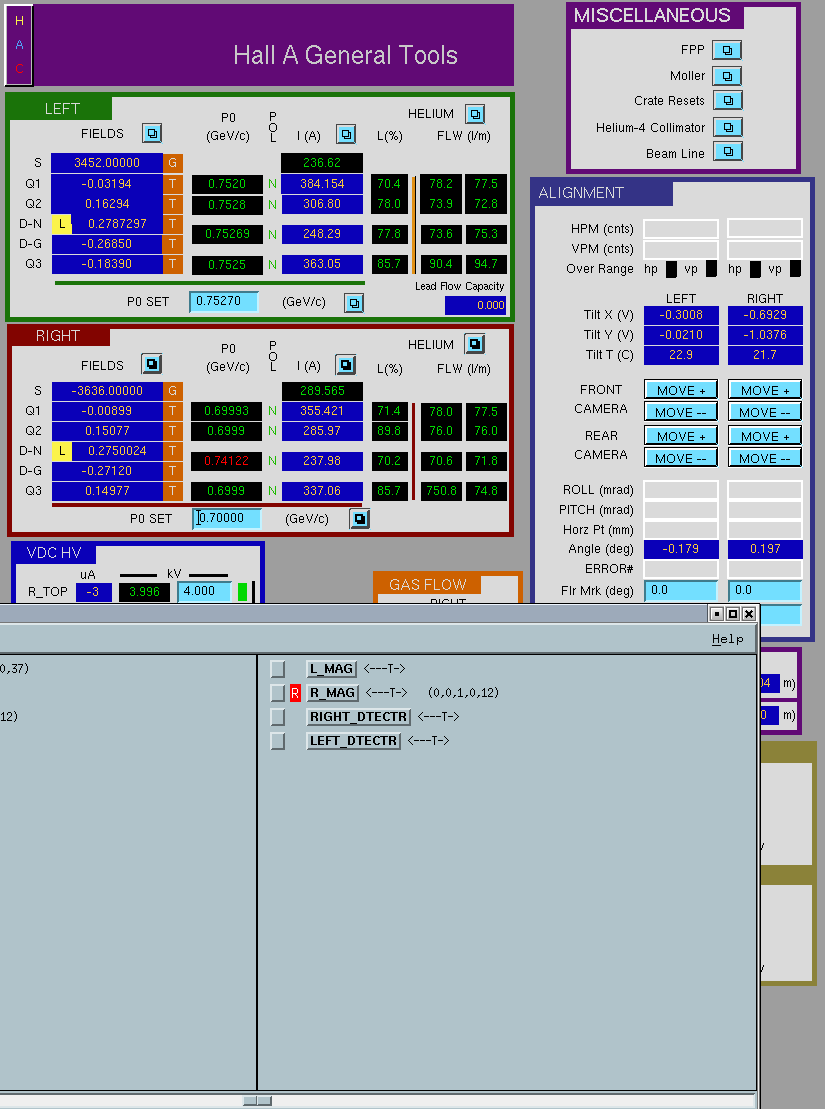Open the FPP related display icon
Screen dimensions: 825x1109
pos(727,50)
